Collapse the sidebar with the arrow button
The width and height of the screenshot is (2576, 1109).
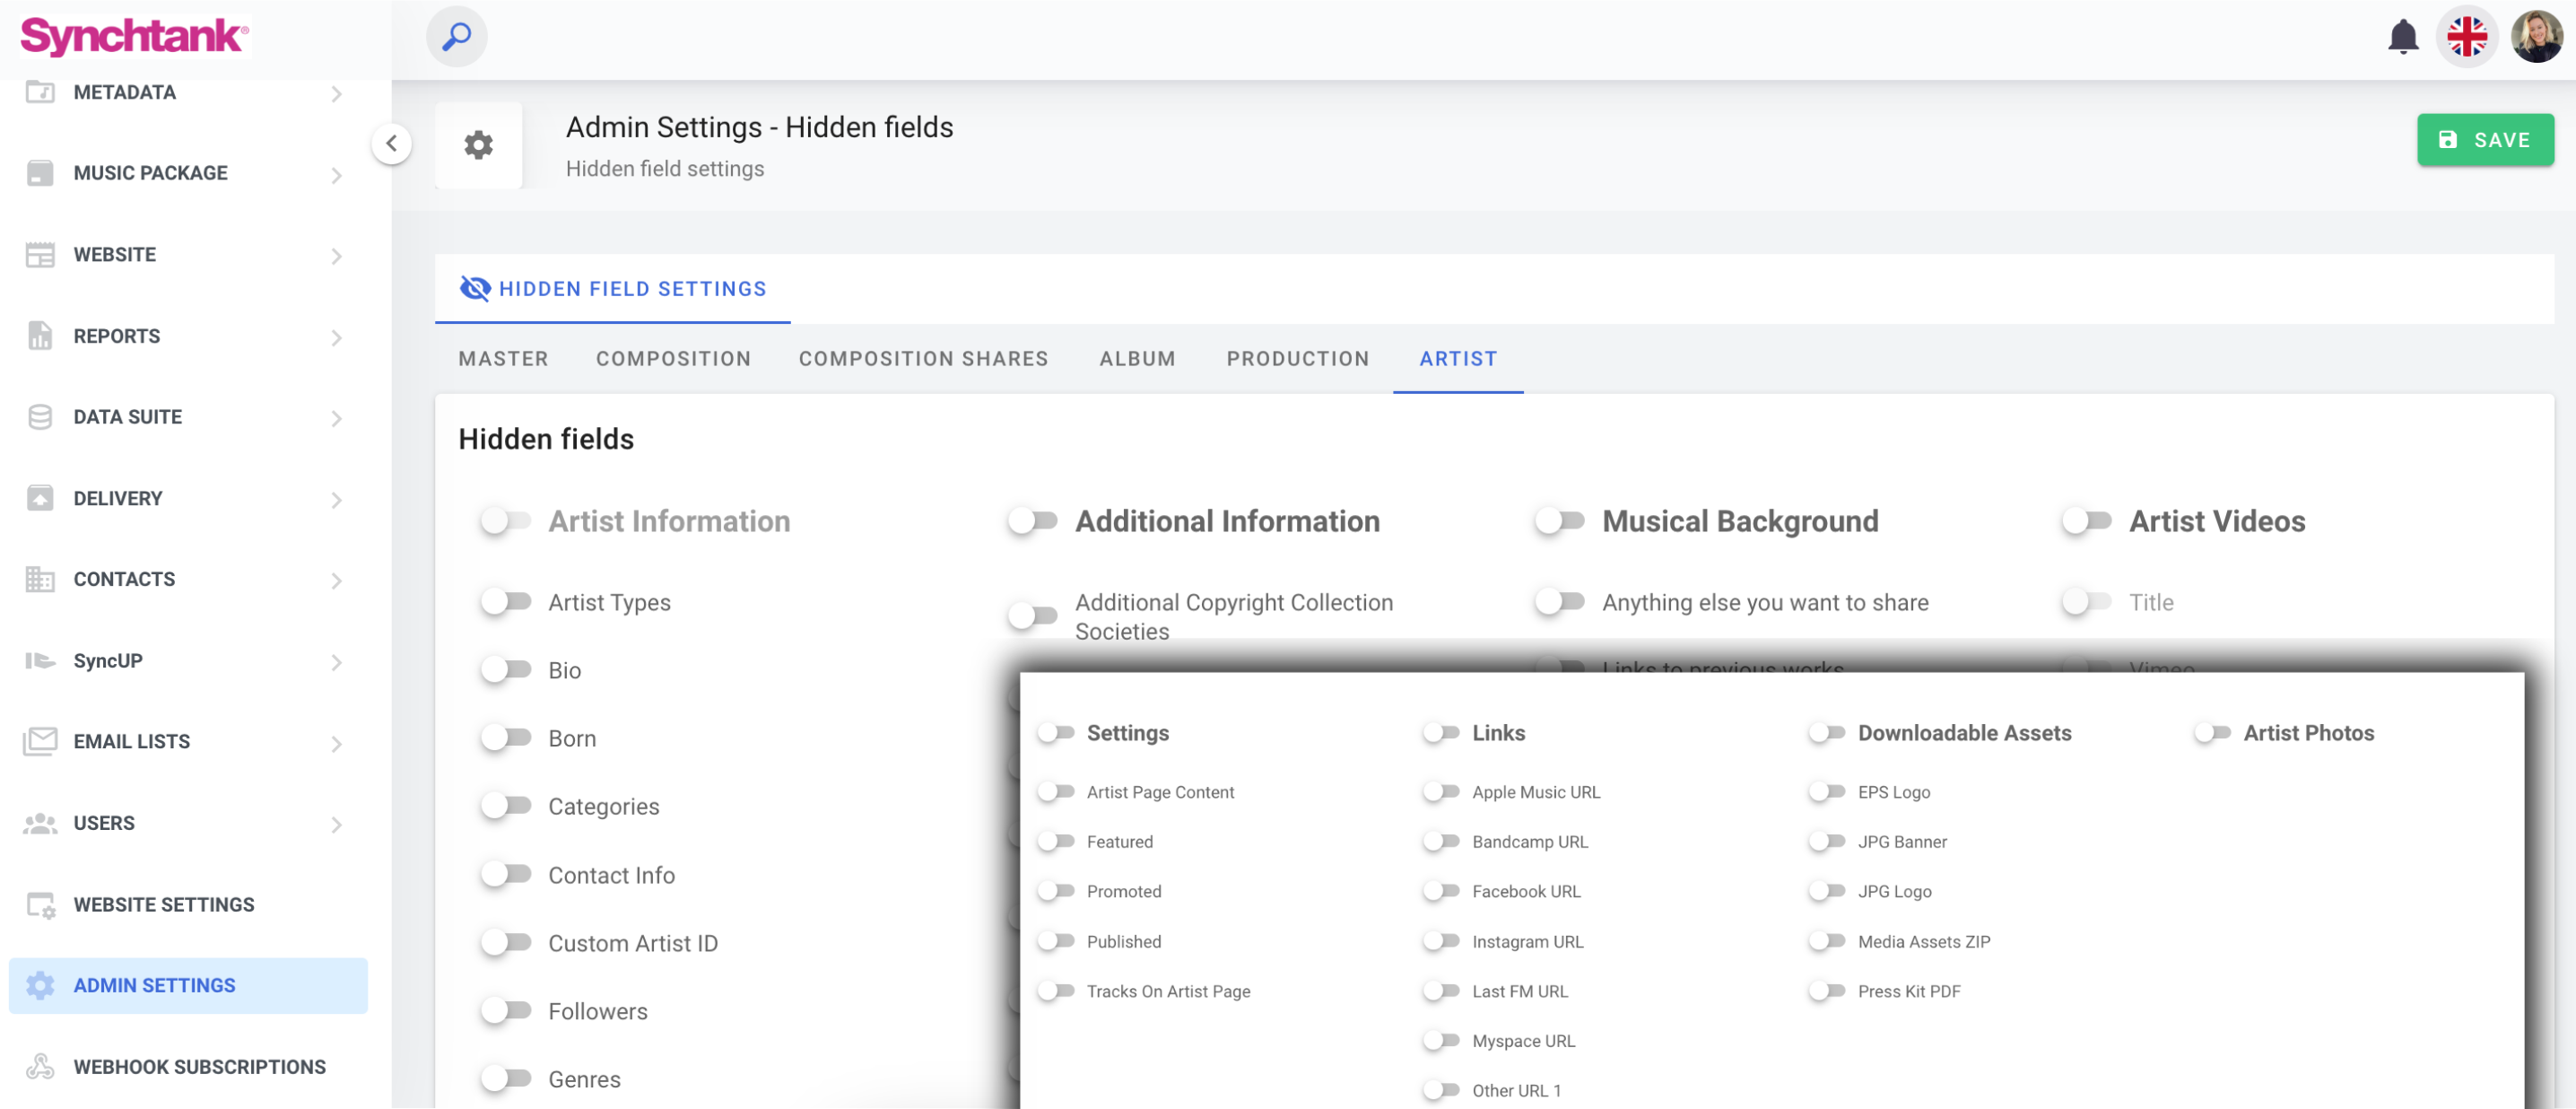pos(392,143)
